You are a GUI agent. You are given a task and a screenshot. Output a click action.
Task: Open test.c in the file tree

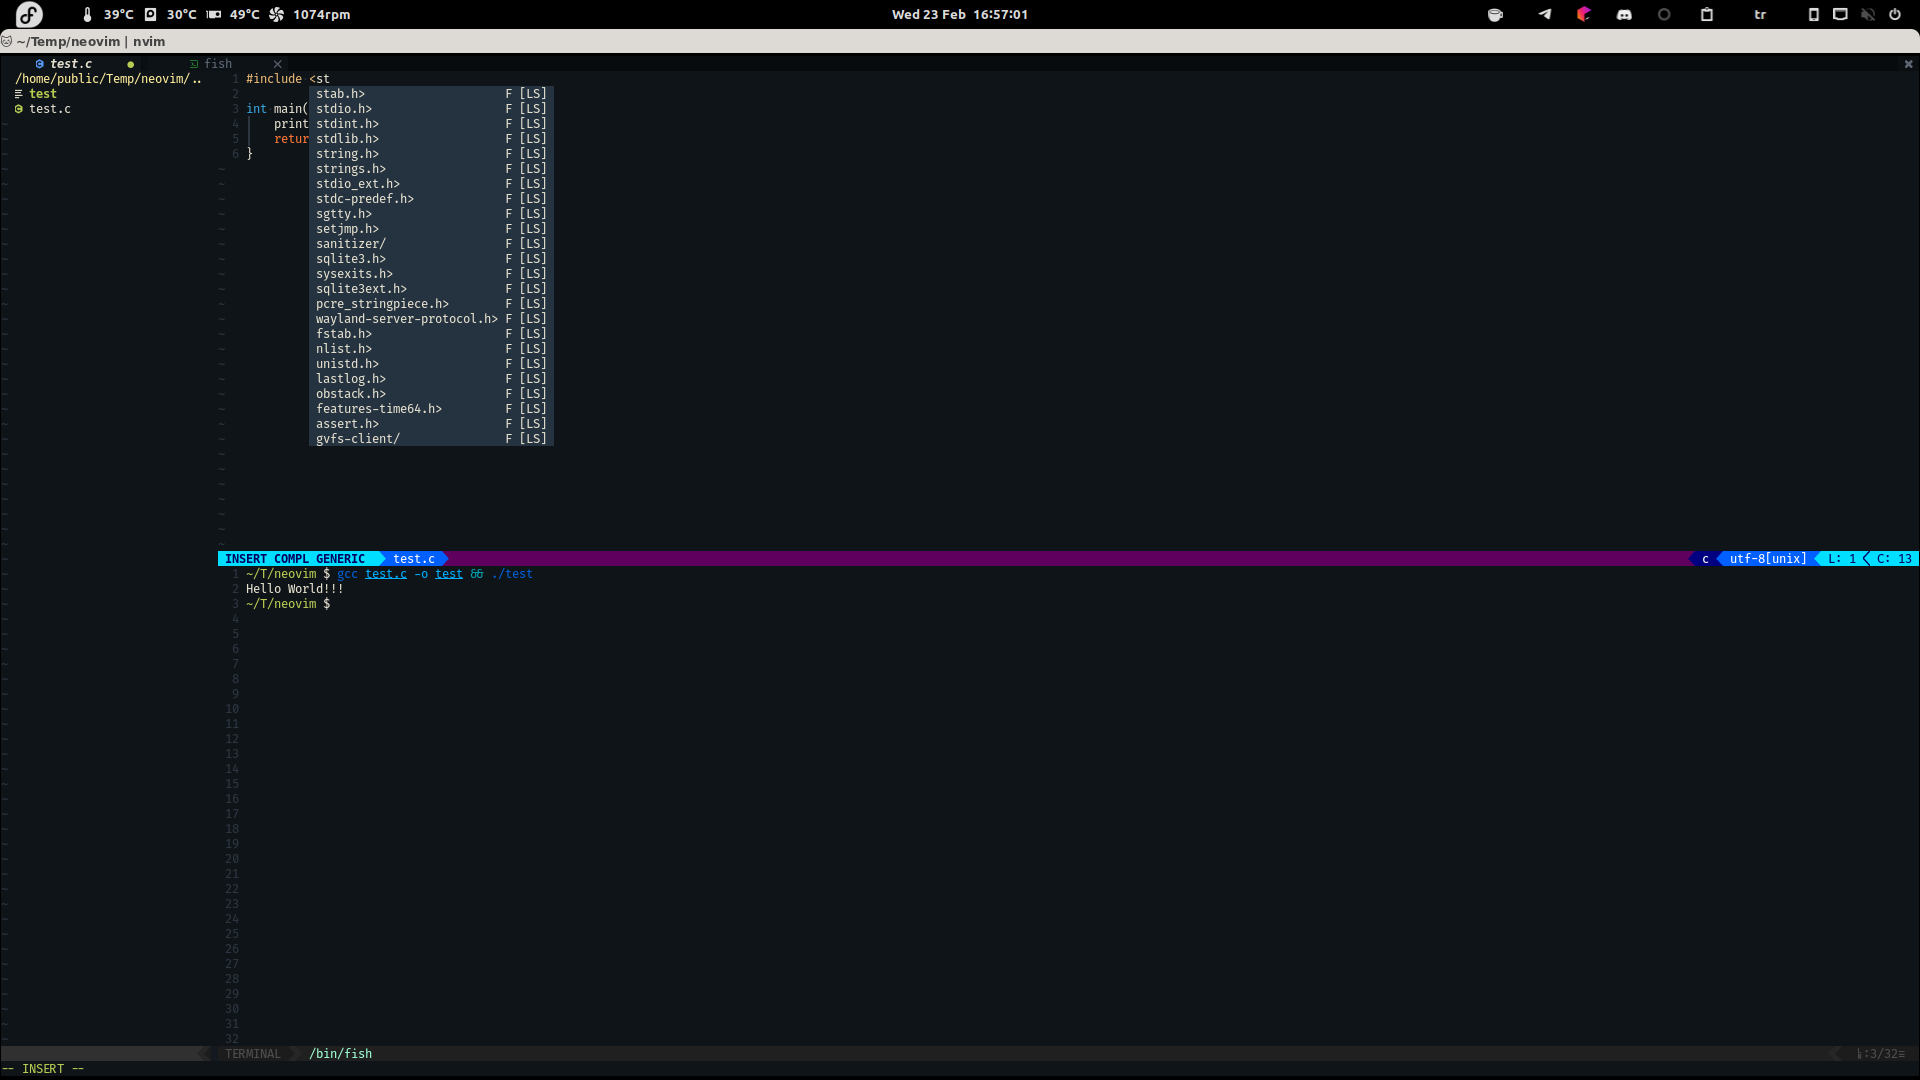(50, 109)
